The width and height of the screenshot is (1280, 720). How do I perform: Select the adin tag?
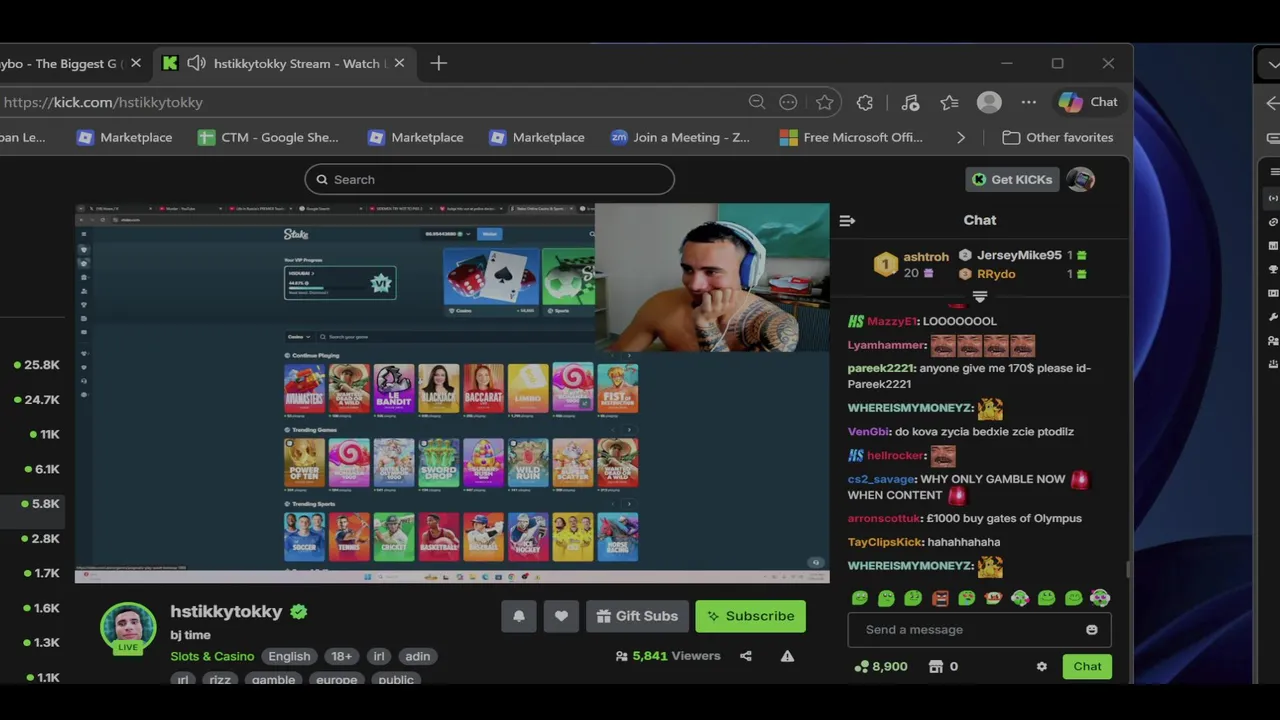[x=418, y=656]
